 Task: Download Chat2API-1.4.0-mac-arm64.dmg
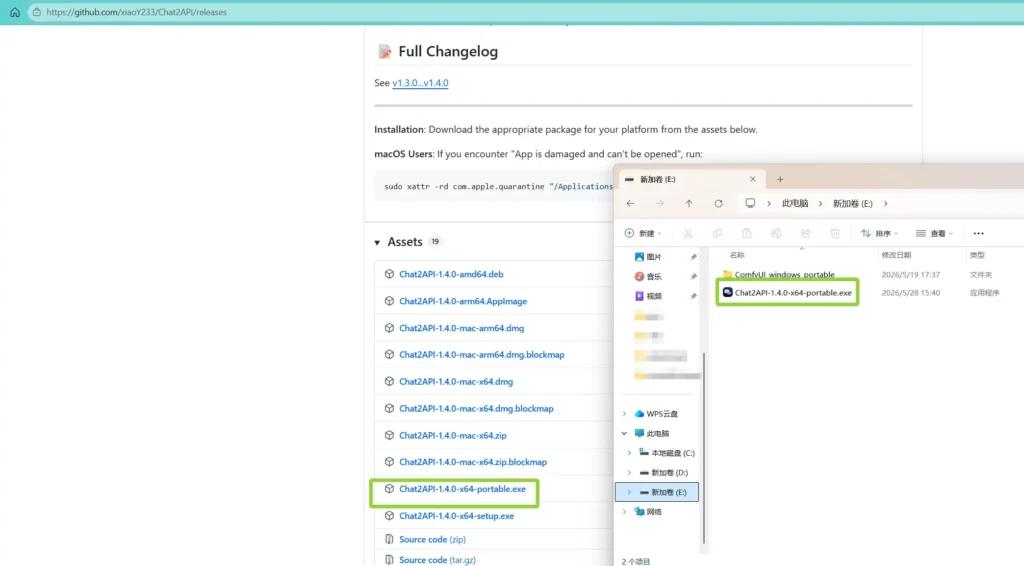(462, 328)
